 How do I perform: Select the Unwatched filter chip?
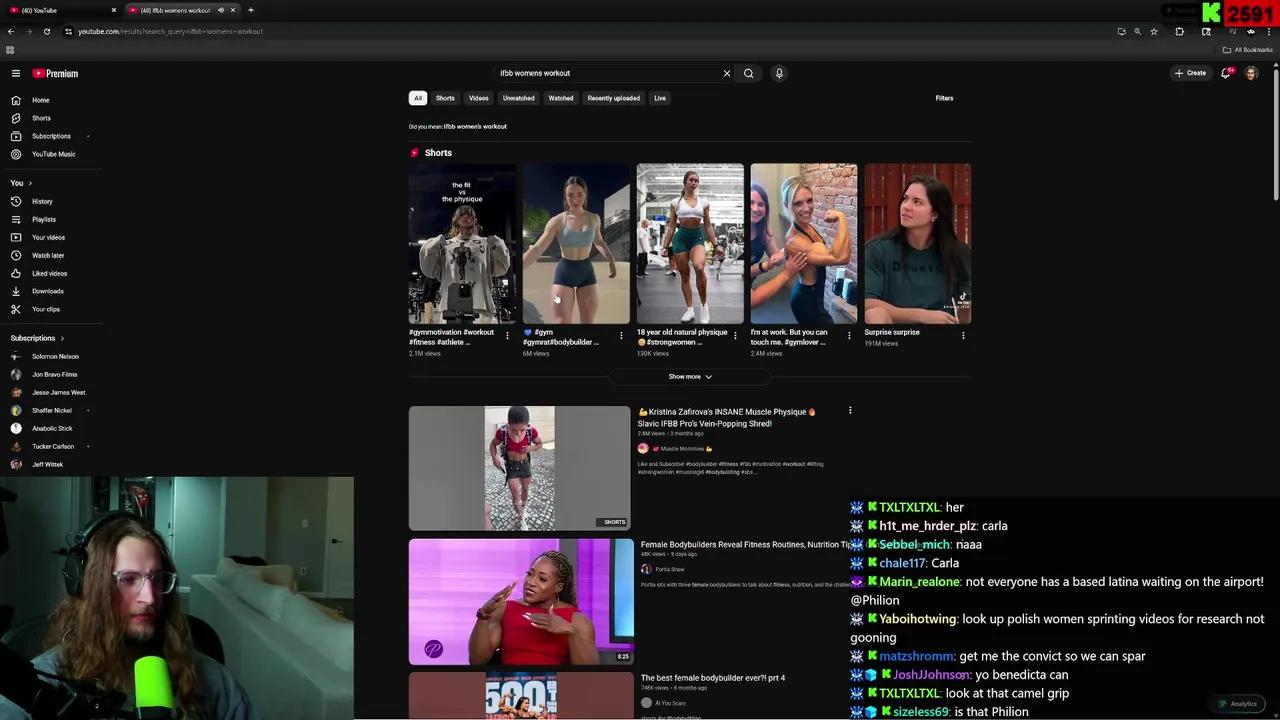(x=518, y=98)
